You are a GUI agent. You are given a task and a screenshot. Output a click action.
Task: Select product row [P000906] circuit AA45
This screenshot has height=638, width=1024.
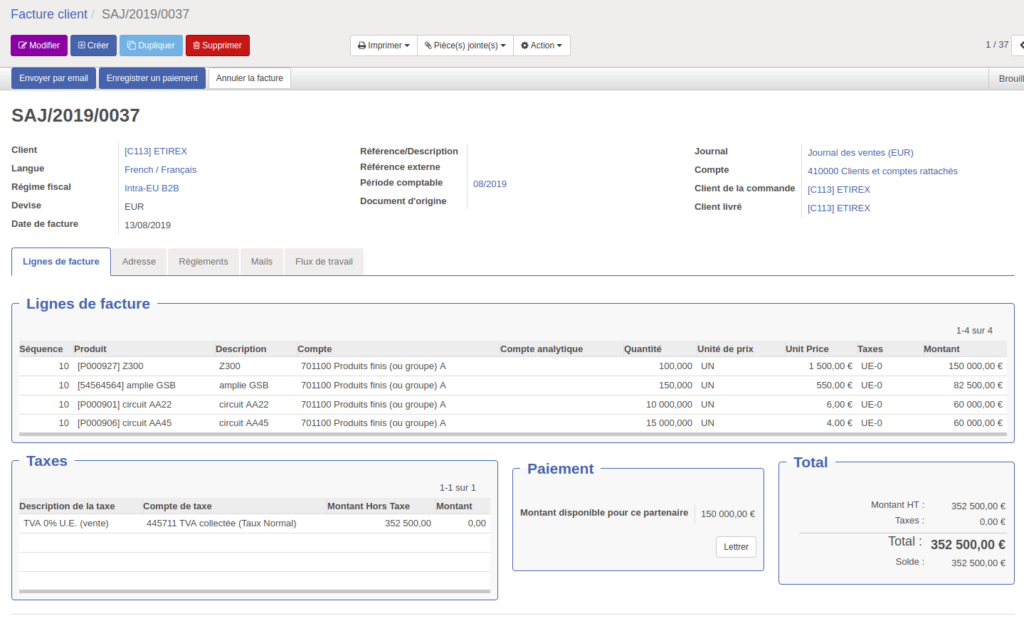tap(513, 423)
